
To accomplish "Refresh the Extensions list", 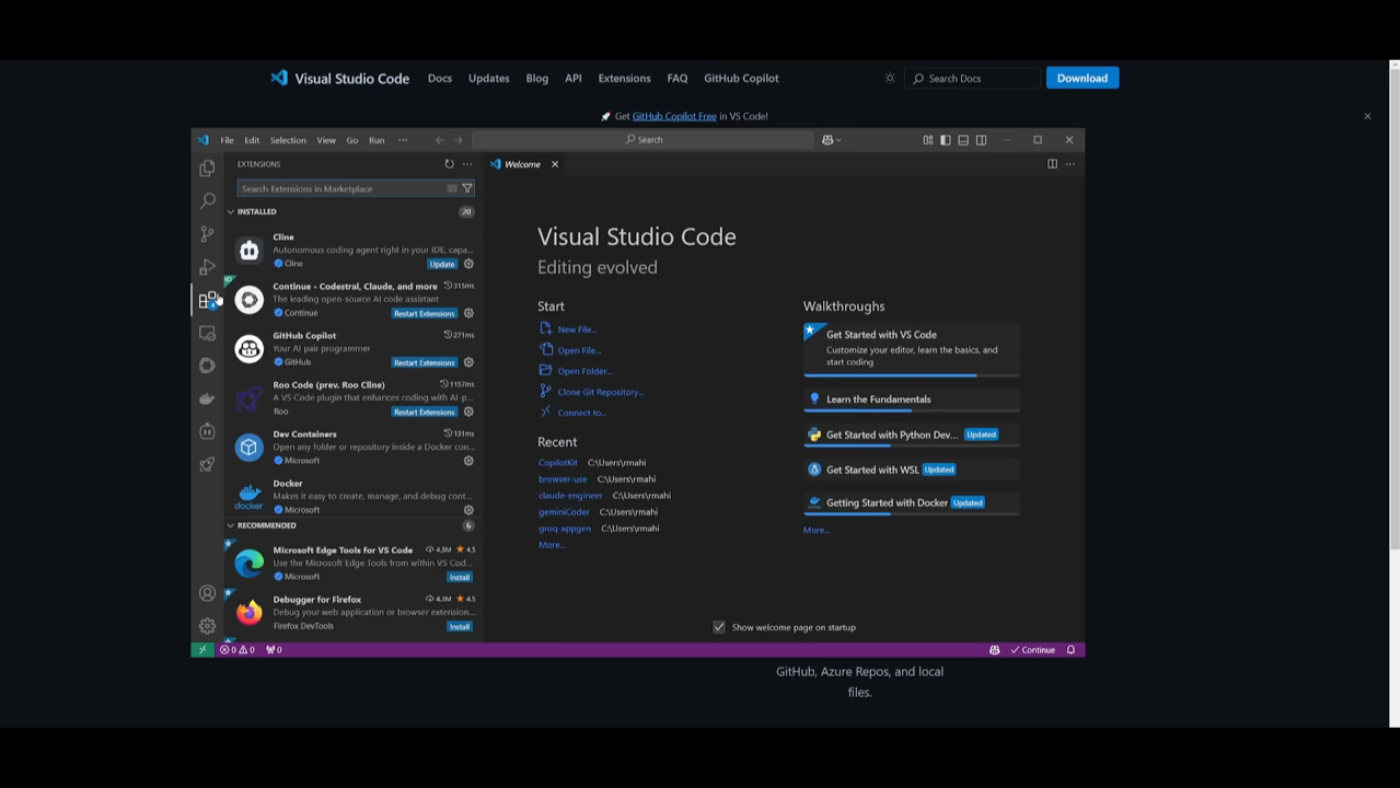I will [449, 164].
